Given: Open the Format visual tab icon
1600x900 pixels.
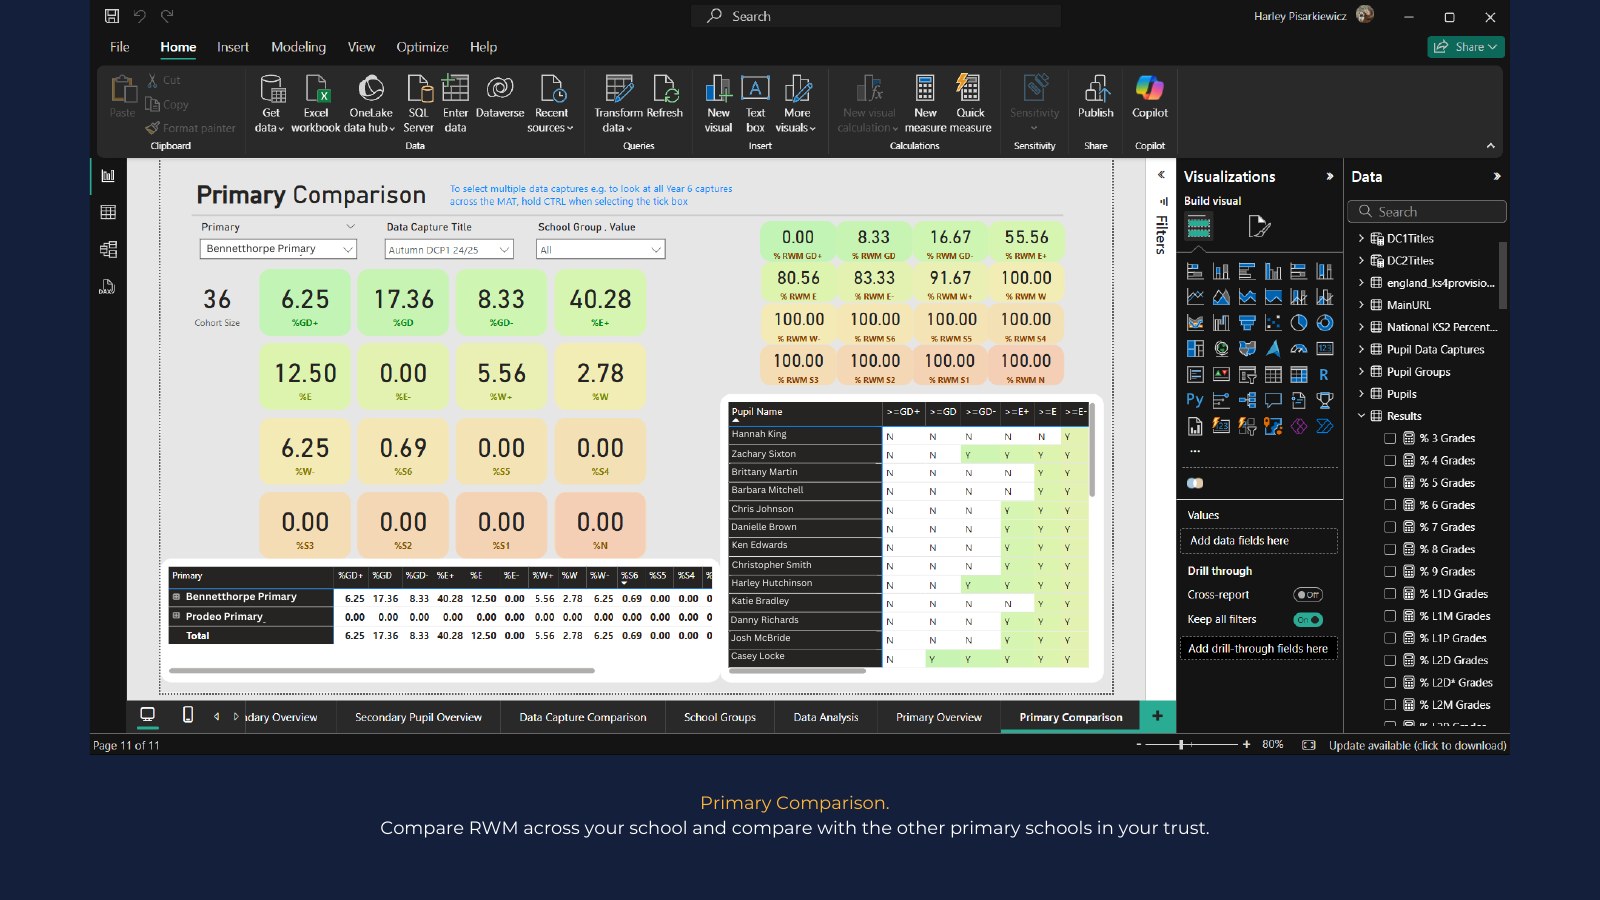Looking at the screenshot, I should click(x=1259, y=227).
